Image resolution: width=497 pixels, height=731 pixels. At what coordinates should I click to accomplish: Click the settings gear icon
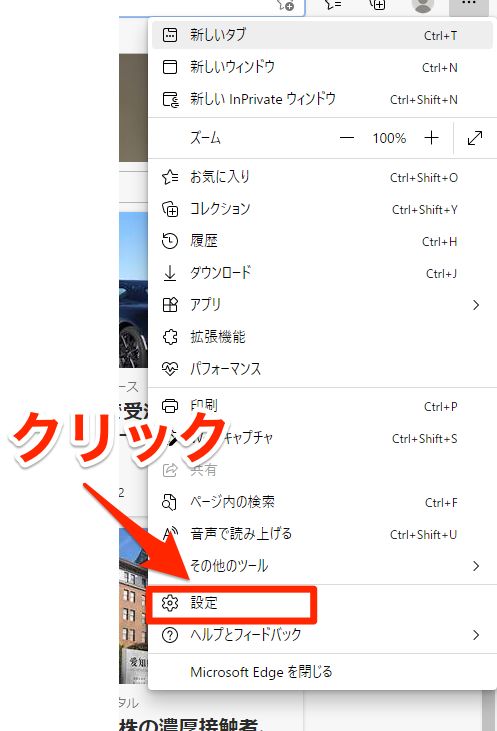click(x=170, y=603)
